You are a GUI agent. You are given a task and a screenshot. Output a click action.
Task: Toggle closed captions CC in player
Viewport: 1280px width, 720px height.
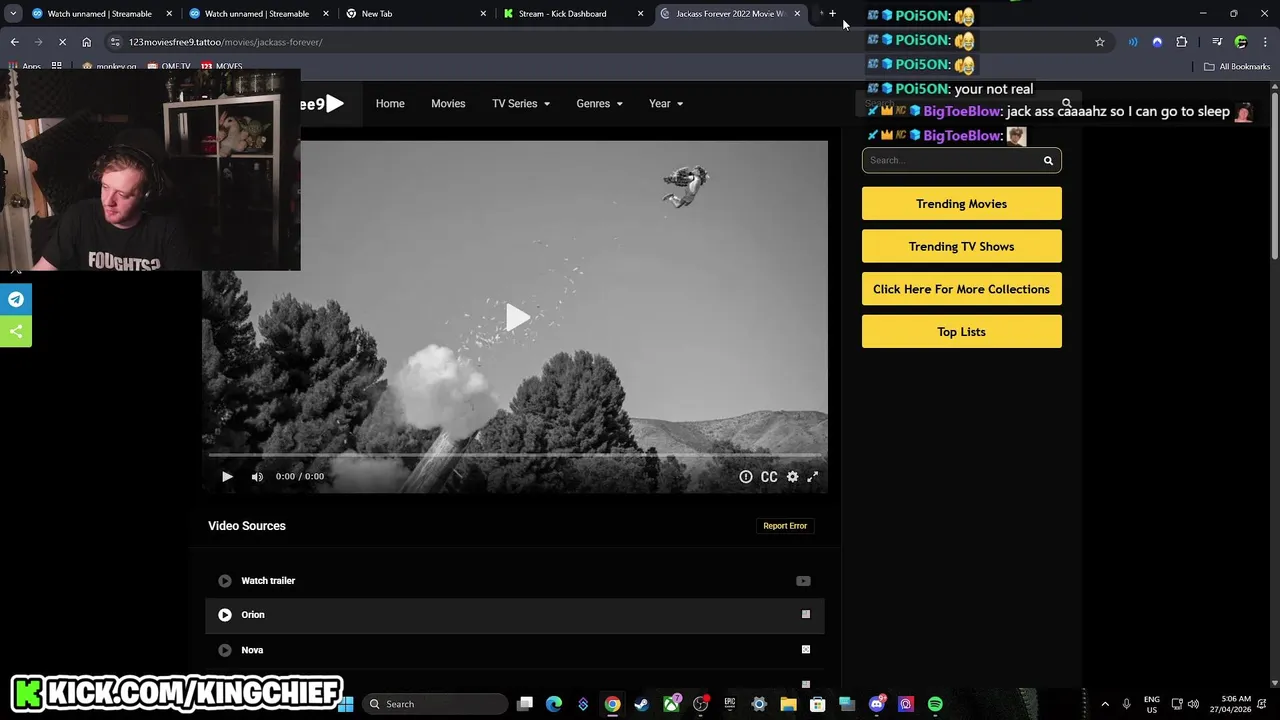pyautogui.click(x=769, y=477)
